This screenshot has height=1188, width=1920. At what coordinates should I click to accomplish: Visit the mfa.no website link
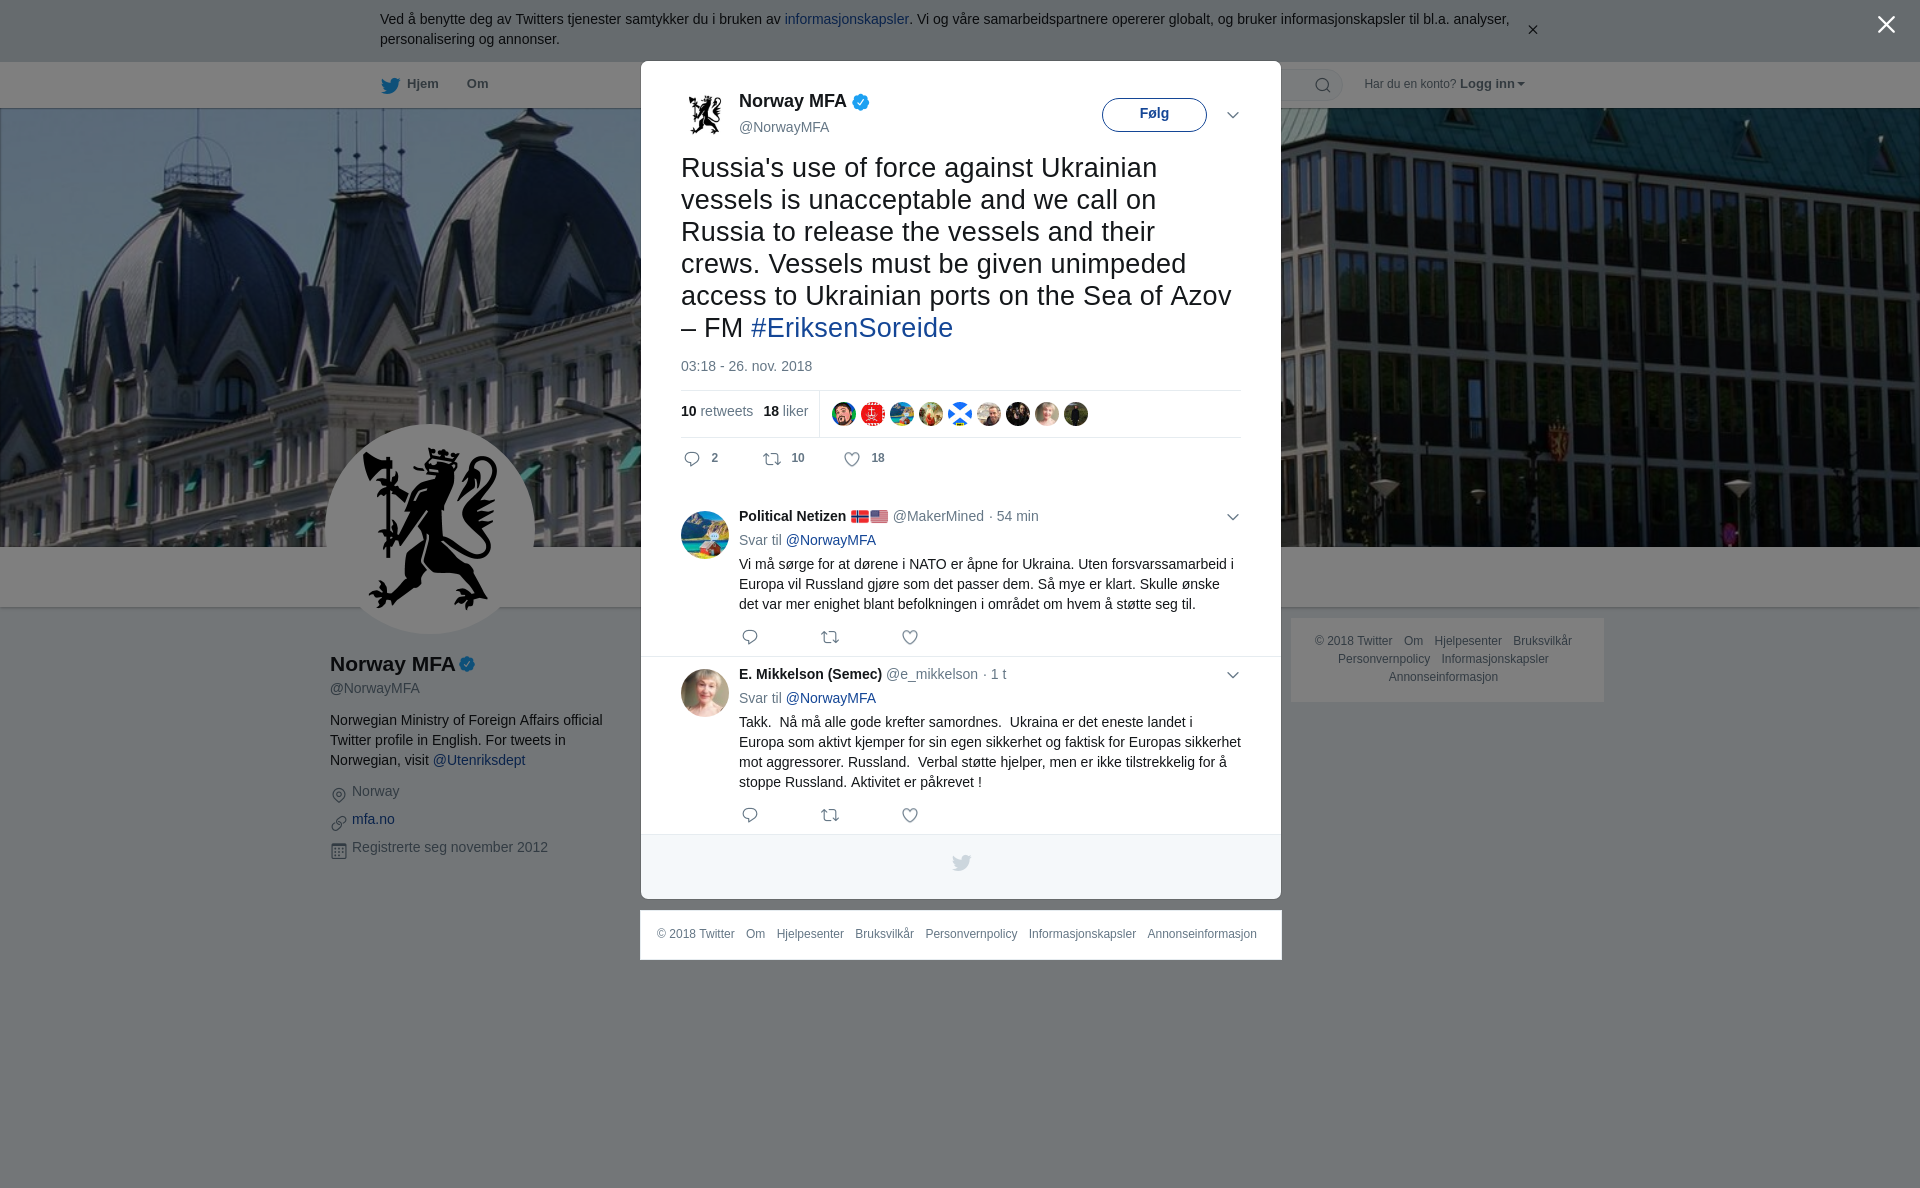click(x=373, y=819)
